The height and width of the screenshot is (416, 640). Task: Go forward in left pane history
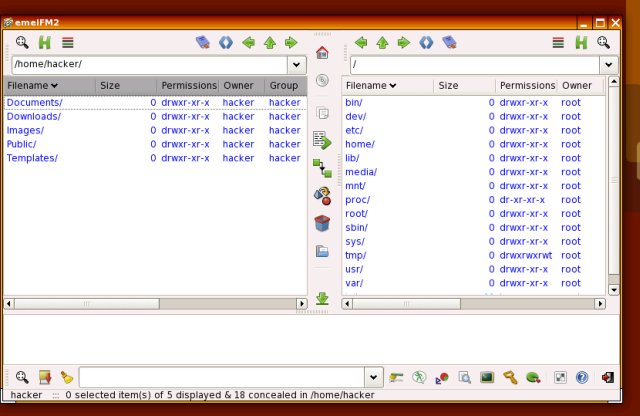pyautogui.click(x=291, y=42)
